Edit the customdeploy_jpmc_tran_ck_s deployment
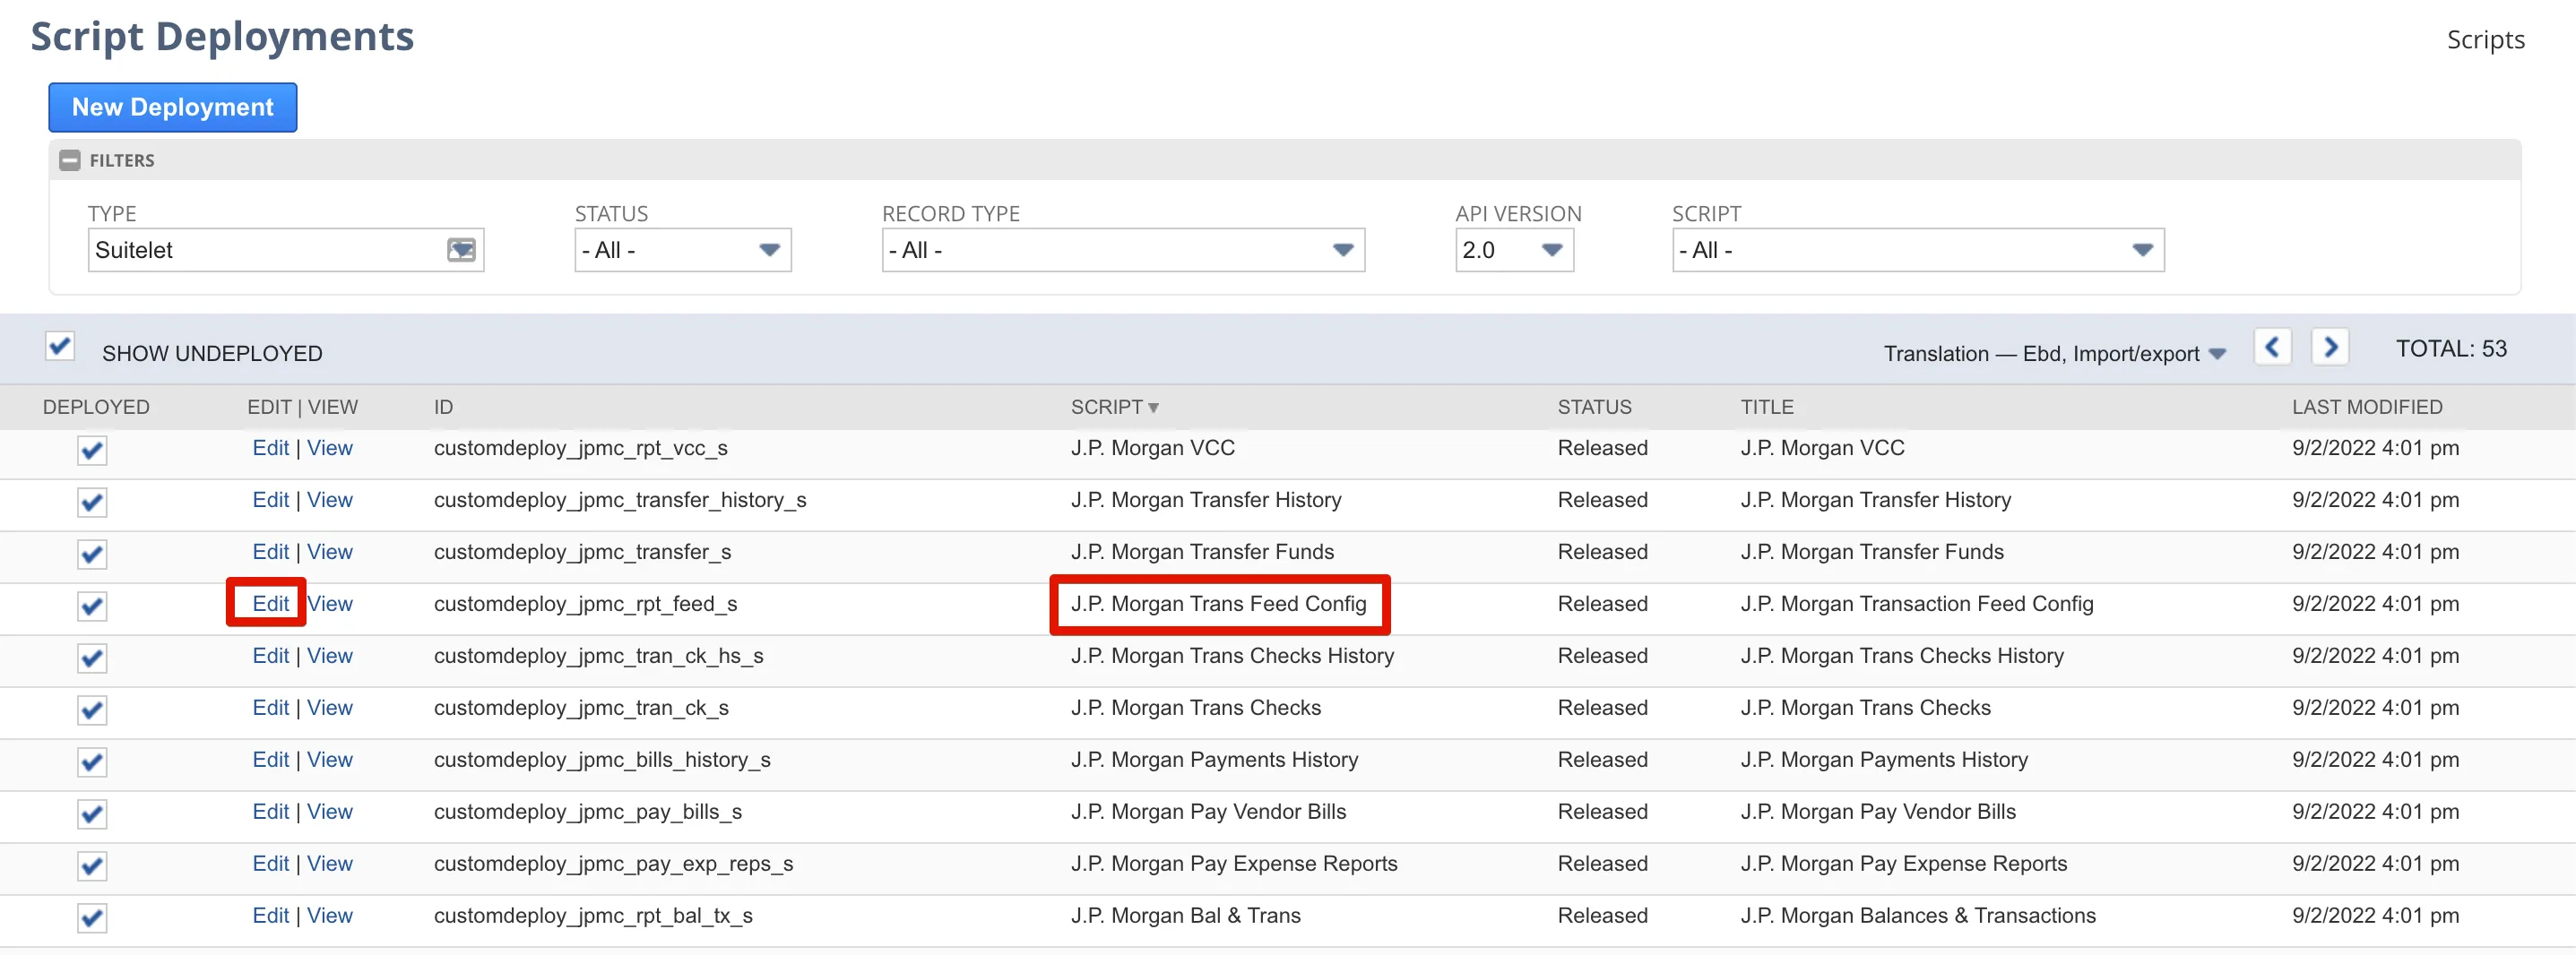Screen dimensions: 2576x955 click(270, 708)
